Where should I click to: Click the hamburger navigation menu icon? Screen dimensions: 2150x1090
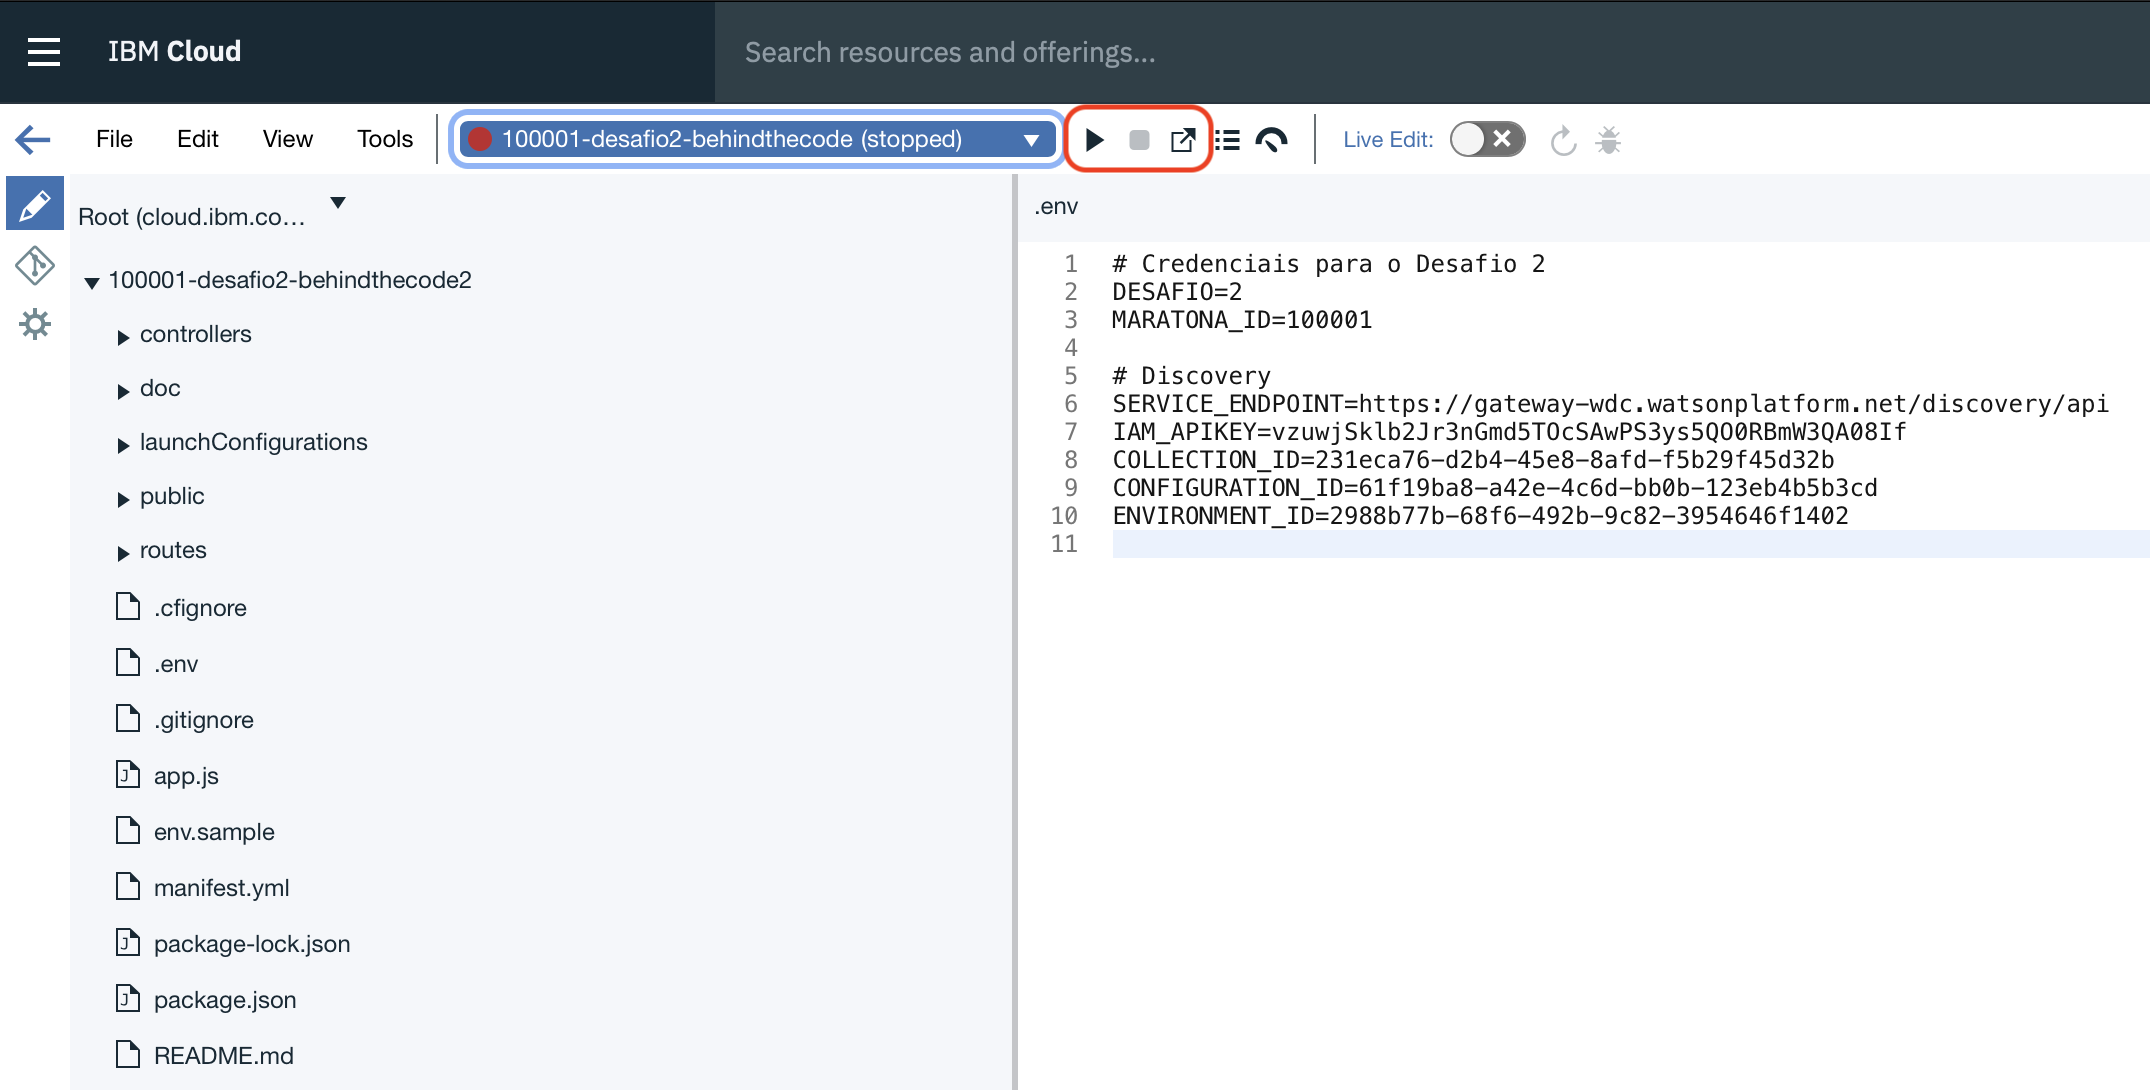(x=43, y=52)
